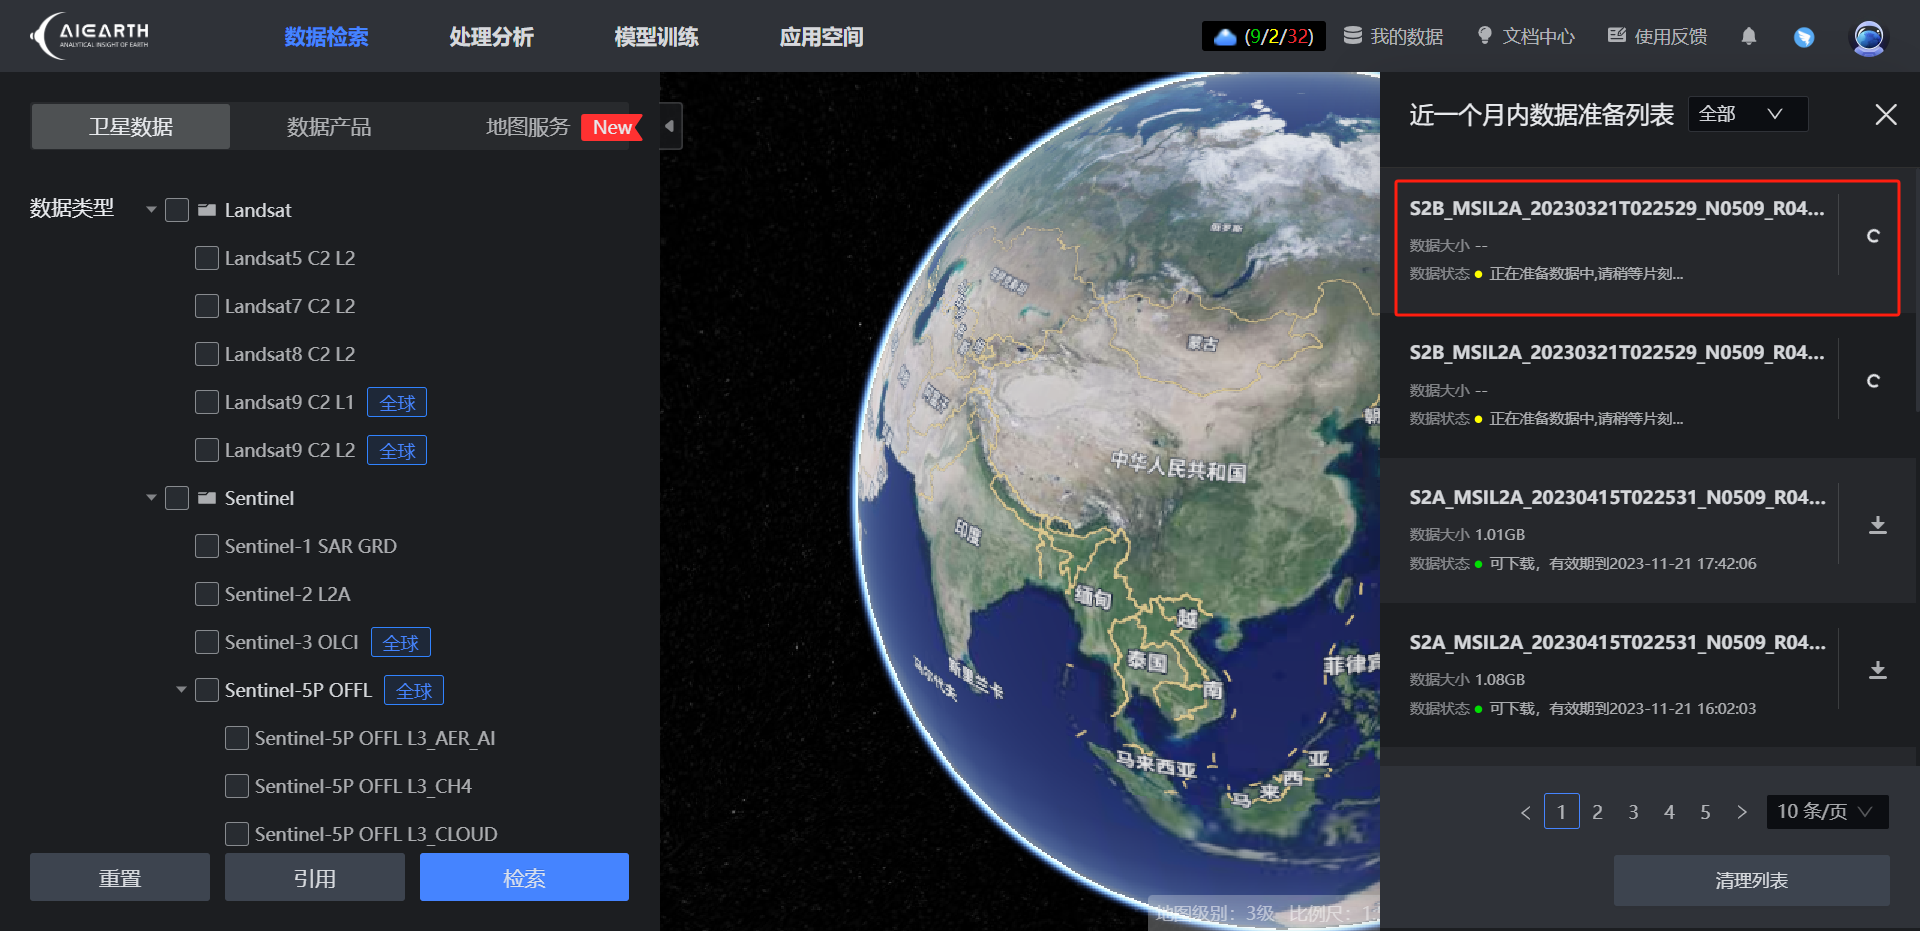Screen dimensions: 1920x931
Task: Switch to 数据检索 top menu
Action: point(326,37)
